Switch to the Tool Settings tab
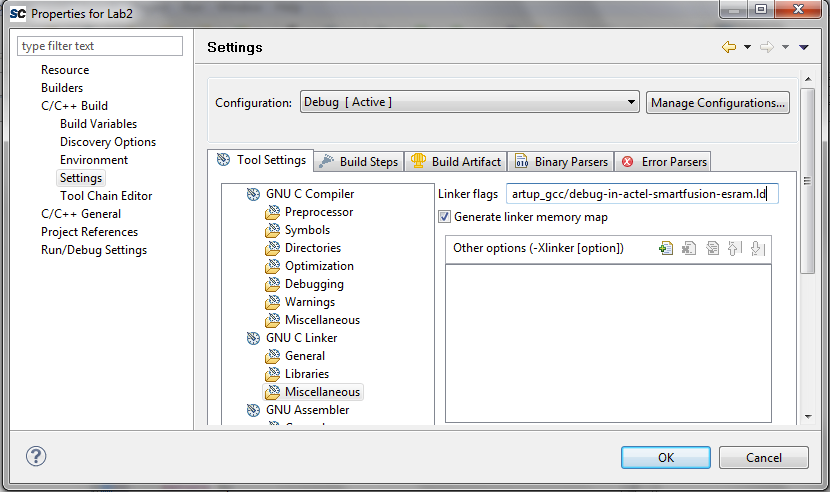This screenshot has height=492, width=830. click(261, 160)
